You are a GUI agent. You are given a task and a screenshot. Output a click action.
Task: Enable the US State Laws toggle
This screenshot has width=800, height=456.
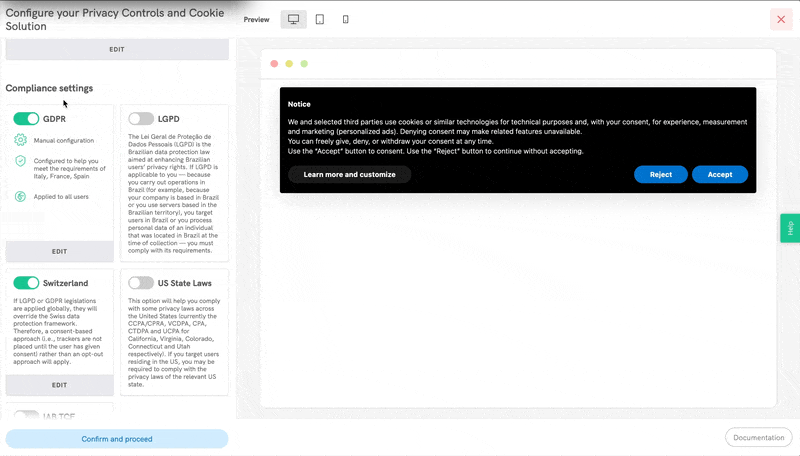[x=141, y=283]
